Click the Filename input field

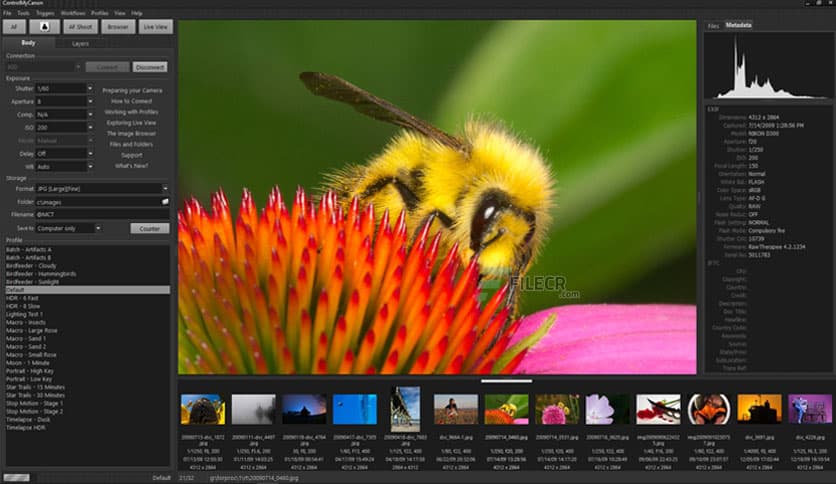[x=102, y=214]
